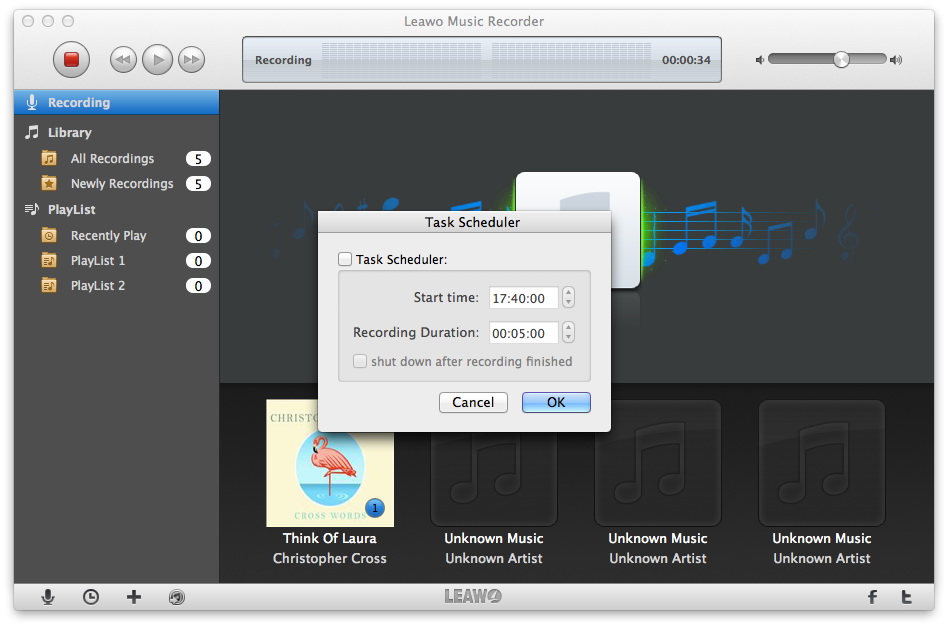
Task: Open task scheduler clock icon at bottom
Action: pyautogui.click(x=91, y=597)
